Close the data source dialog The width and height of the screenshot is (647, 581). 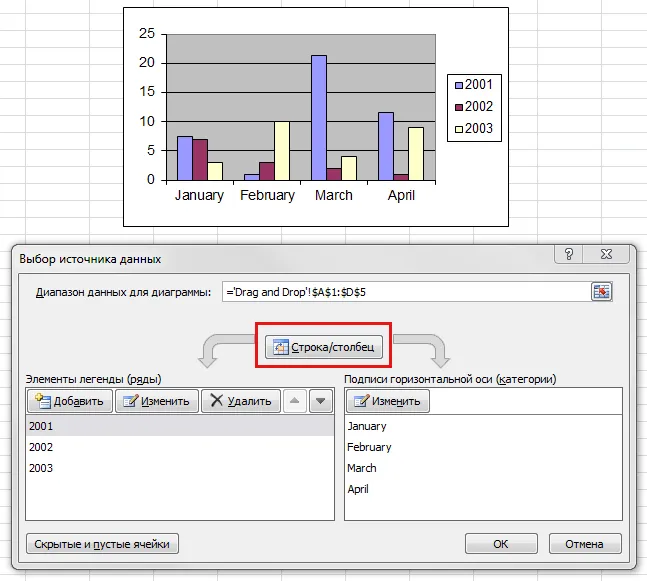click(606, 254)
